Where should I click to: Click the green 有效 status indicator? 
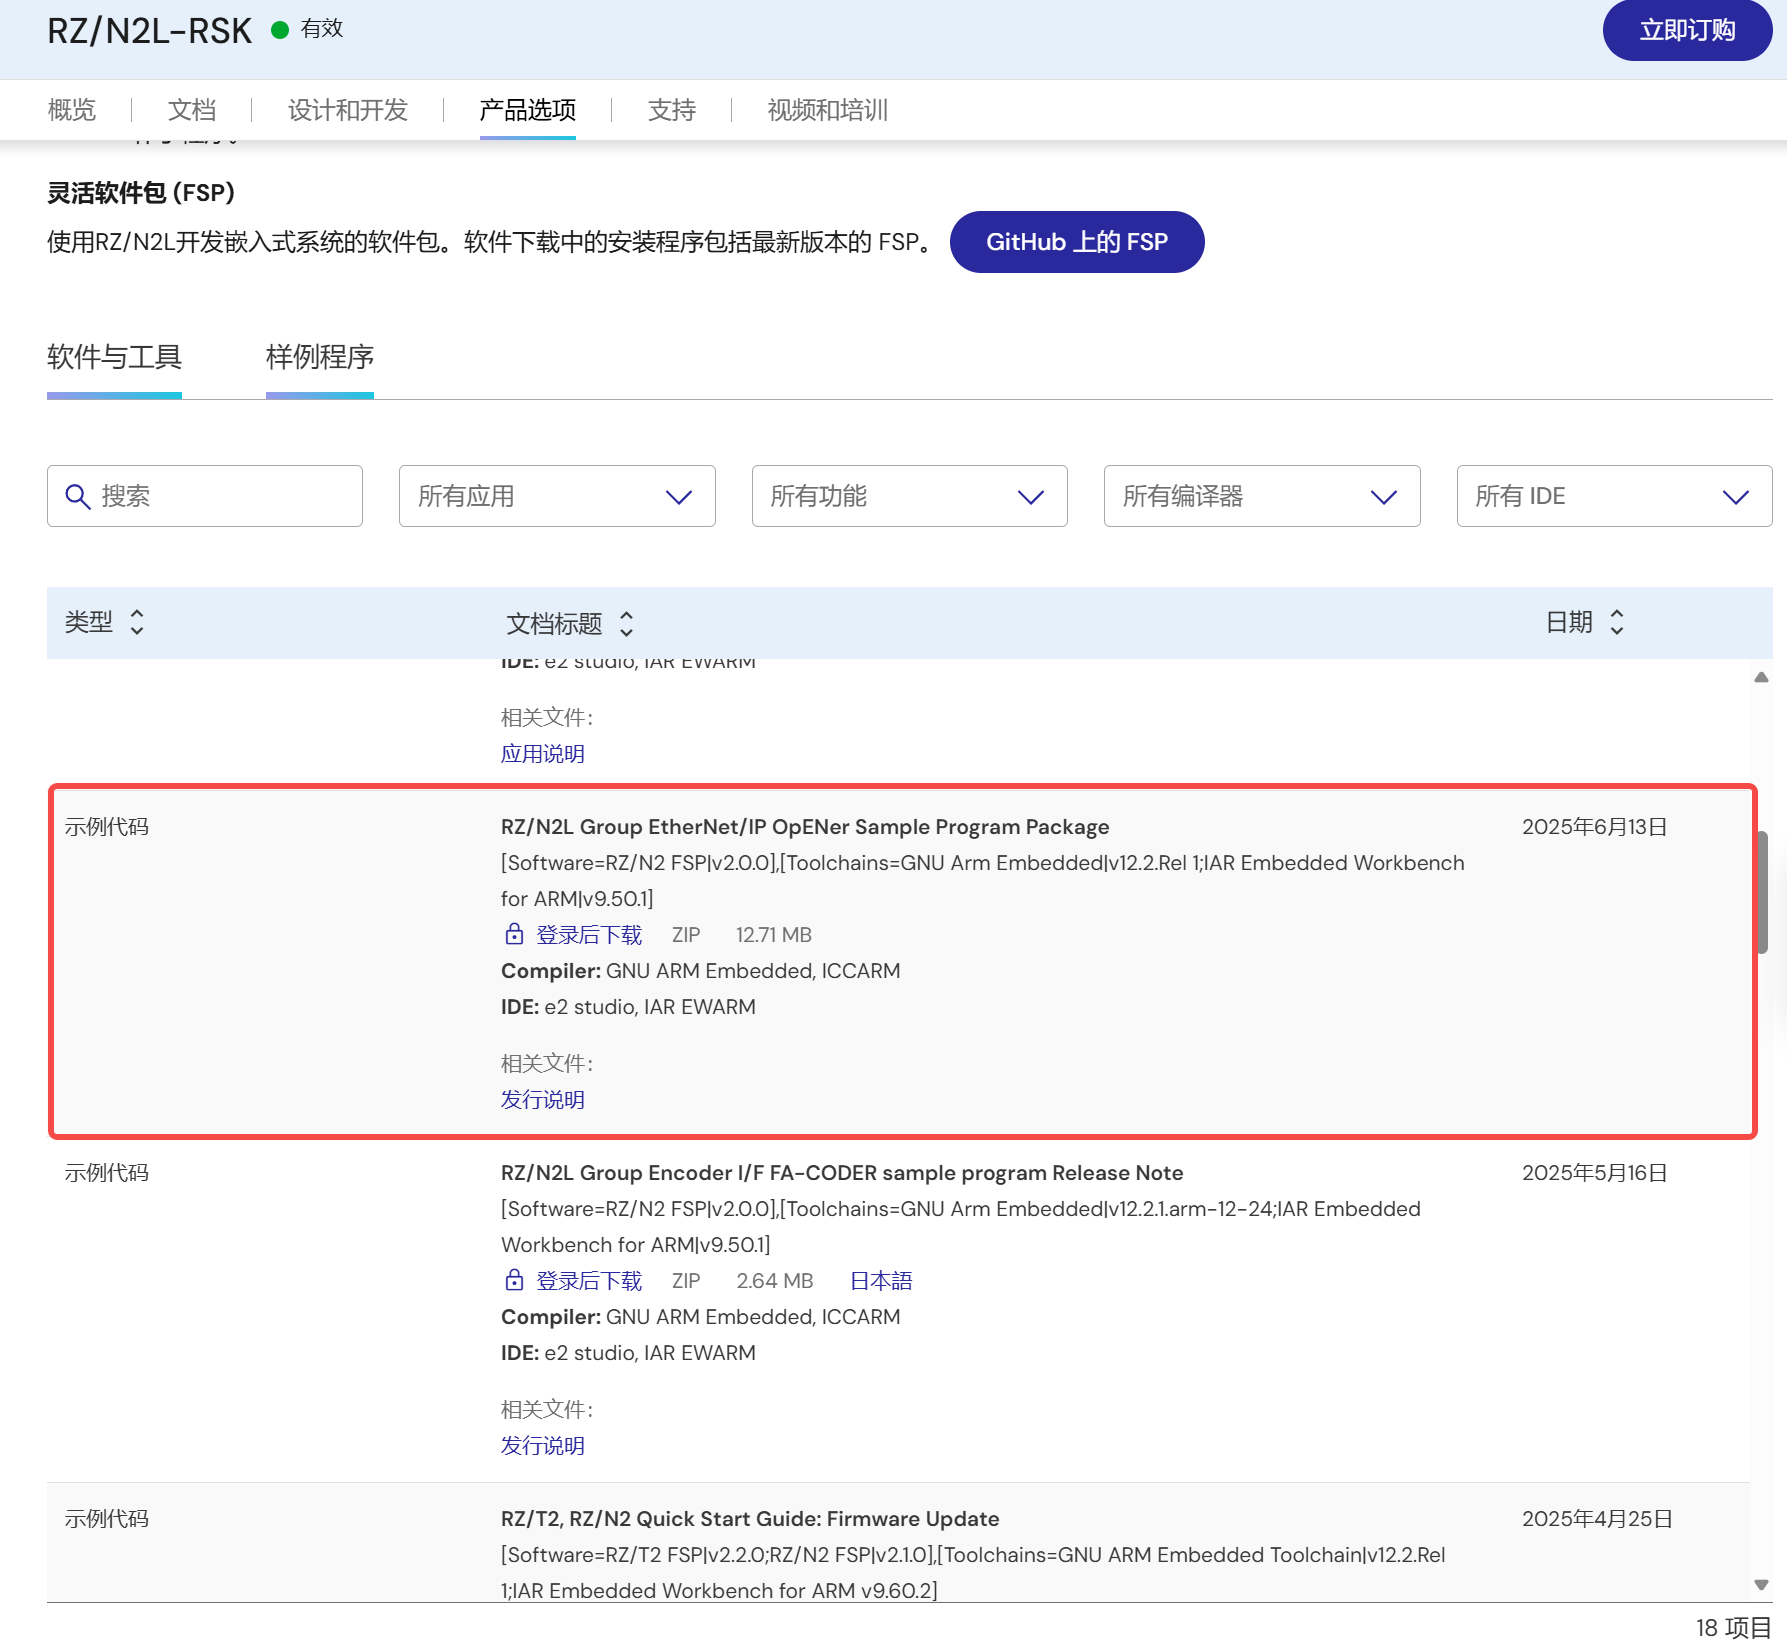pos(281,28)
